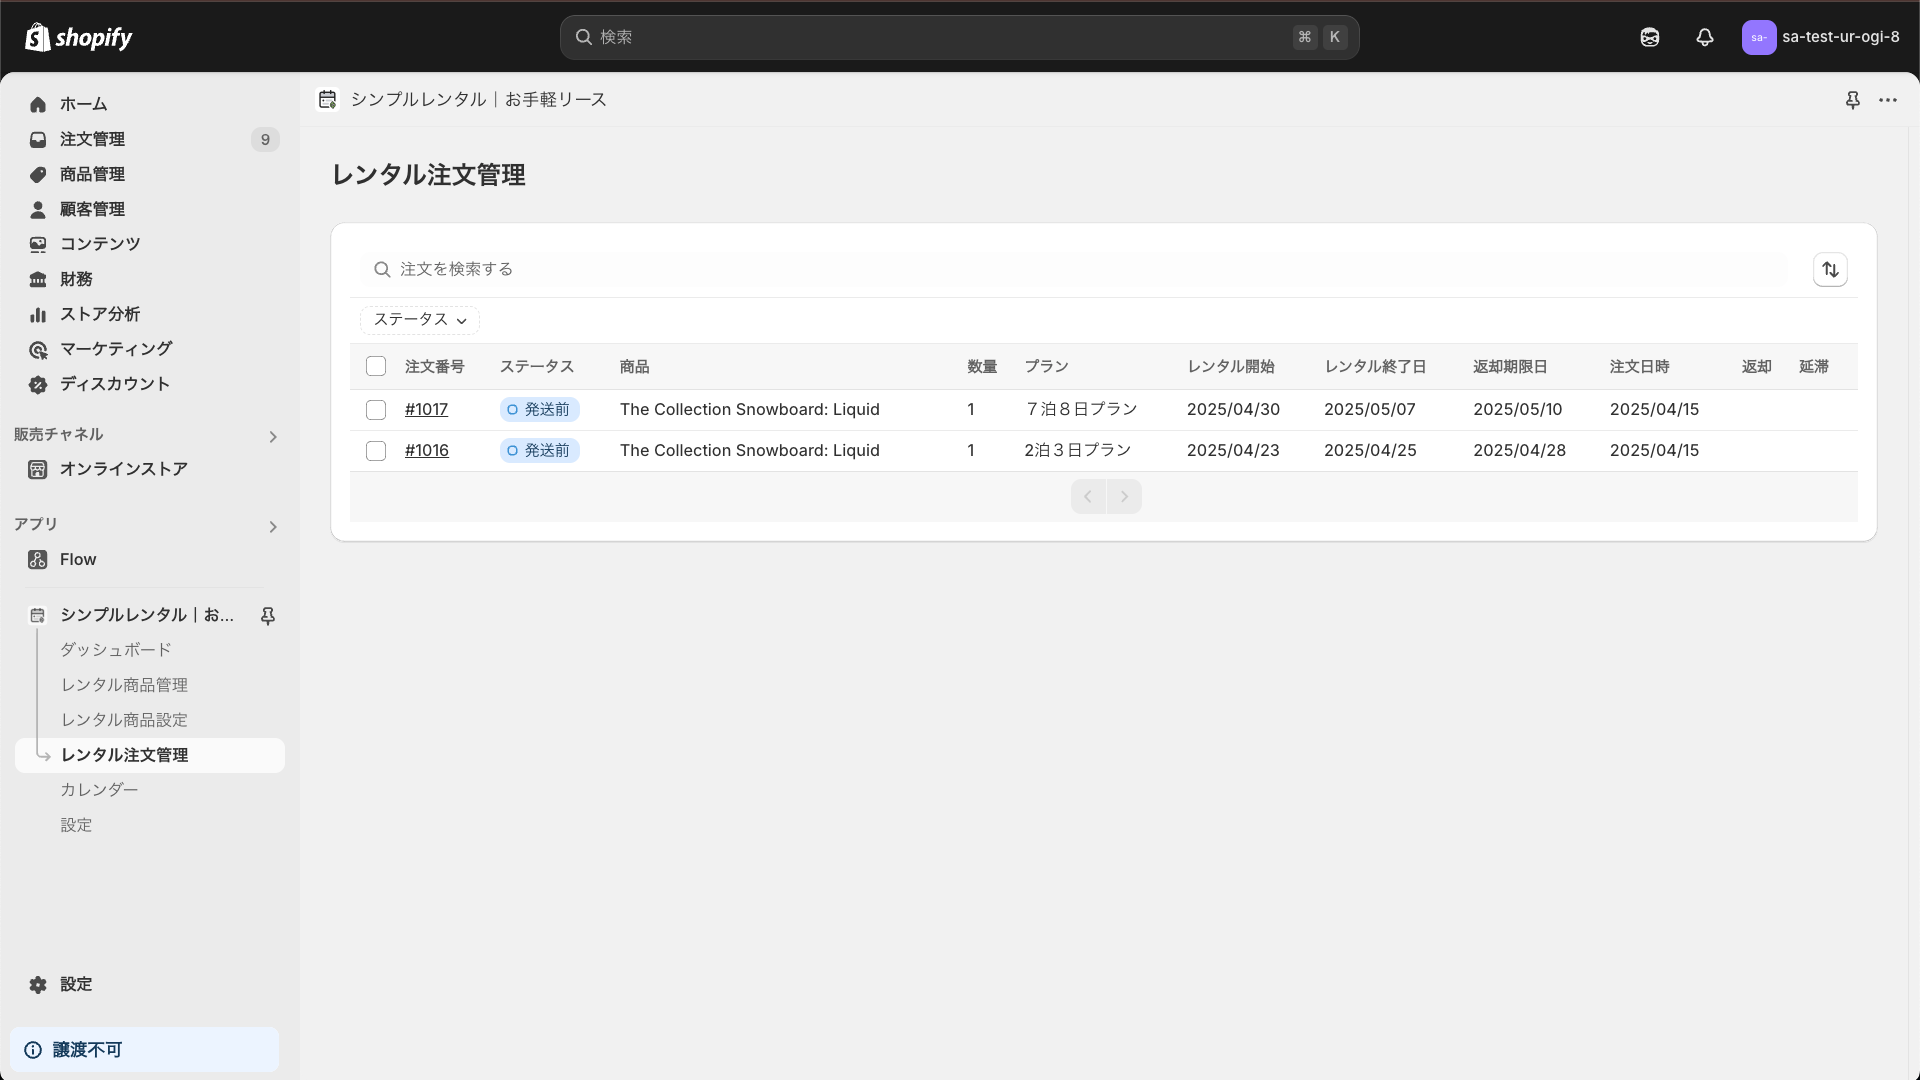Click the pin icon in app header
Screen dimensions: 1920x1080
click(1852, 100)
